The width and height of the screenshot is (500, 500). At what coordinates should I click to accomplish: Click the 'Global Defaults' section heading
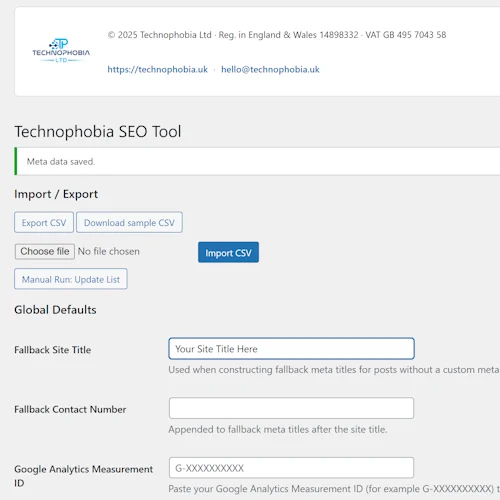click(55, 310)
